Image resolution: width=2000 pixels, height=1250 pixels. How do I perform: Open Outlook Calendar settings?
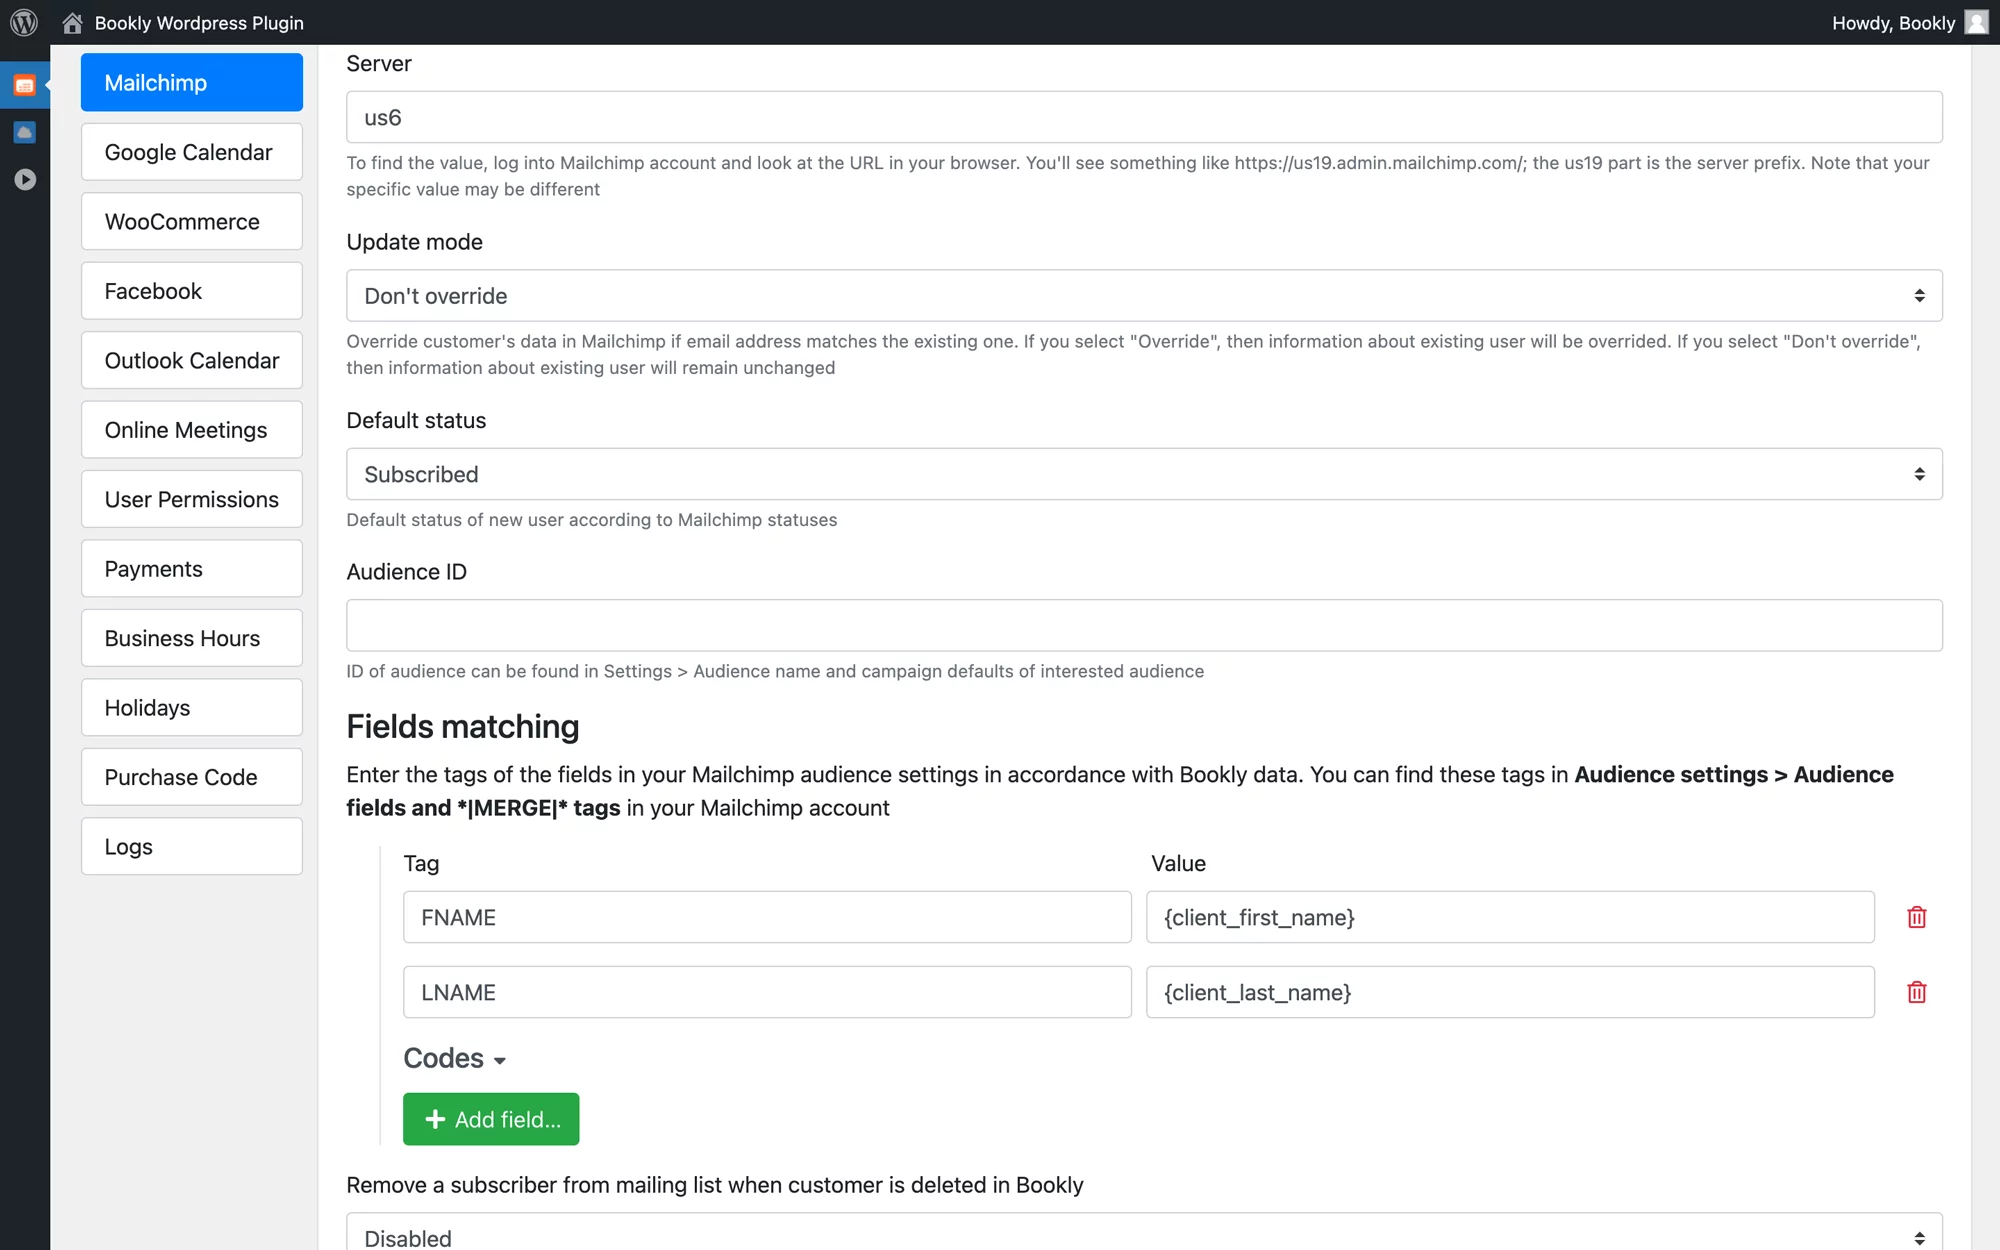(x=192, y=360)
